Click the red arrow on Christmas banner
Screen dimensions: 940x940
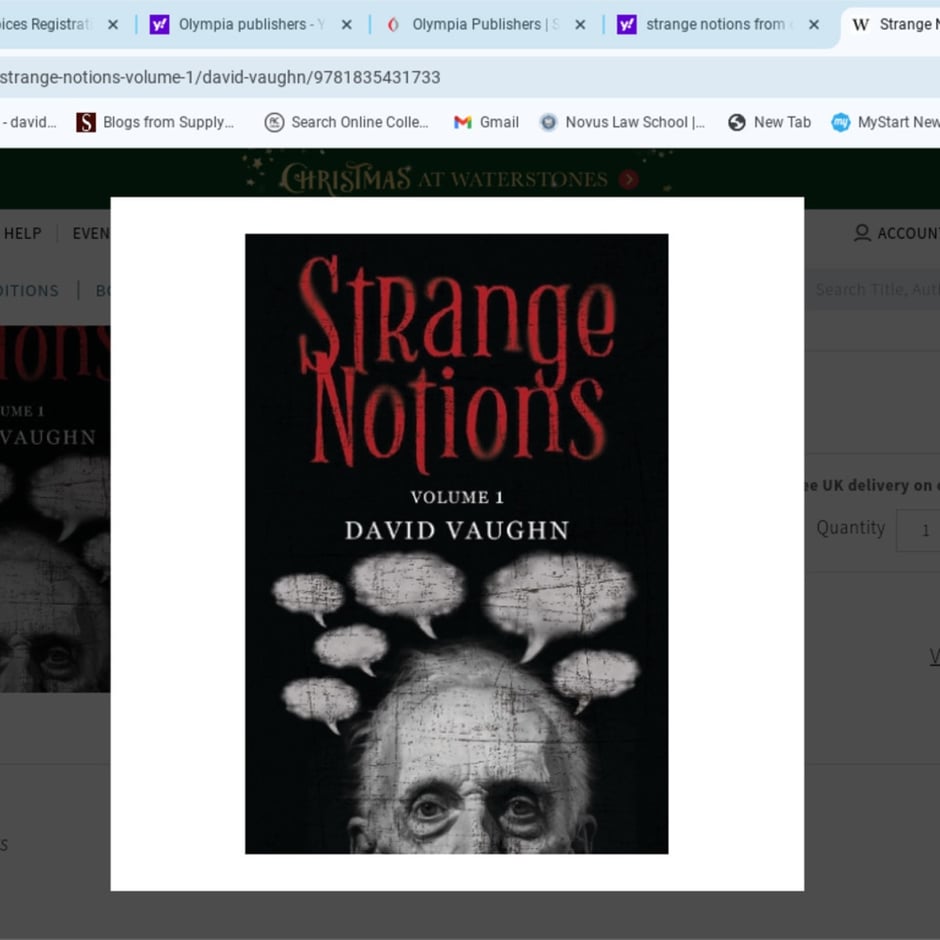628,179
